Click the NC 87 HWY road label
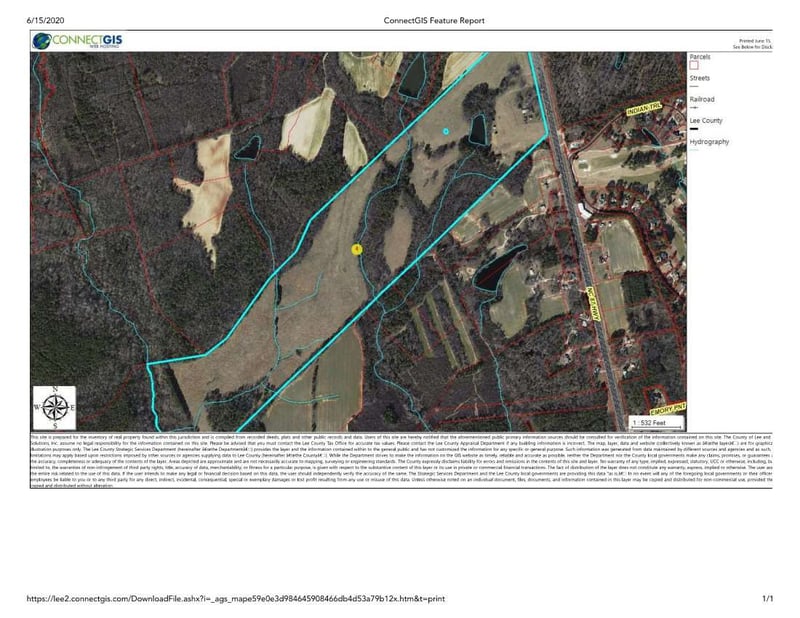This screenshot has width=800, height=618. click(x=593, y=304)
